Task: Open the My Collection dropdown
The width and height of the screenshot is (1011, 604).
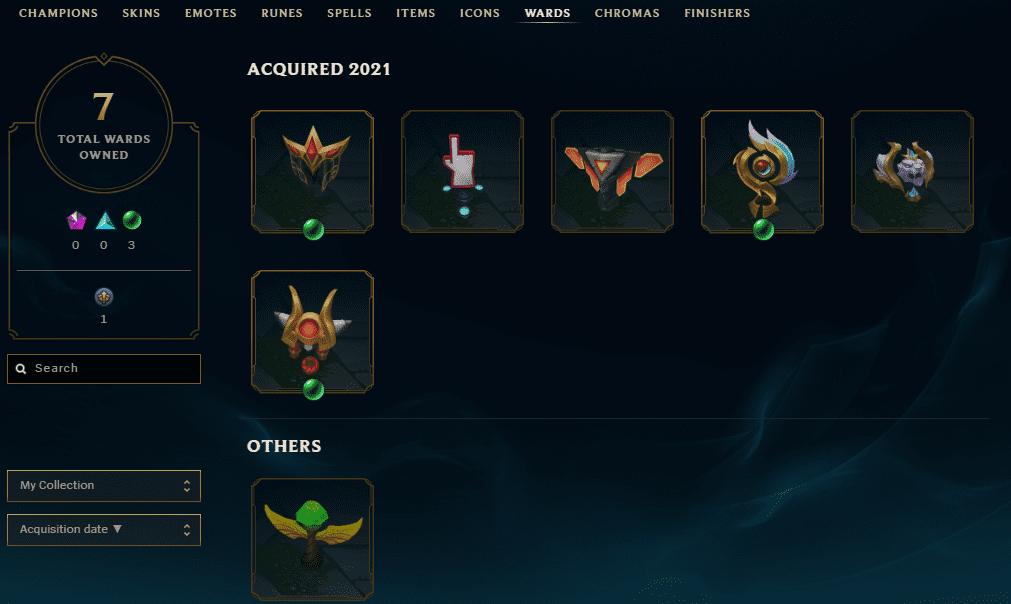Action: tap(104, 485)
